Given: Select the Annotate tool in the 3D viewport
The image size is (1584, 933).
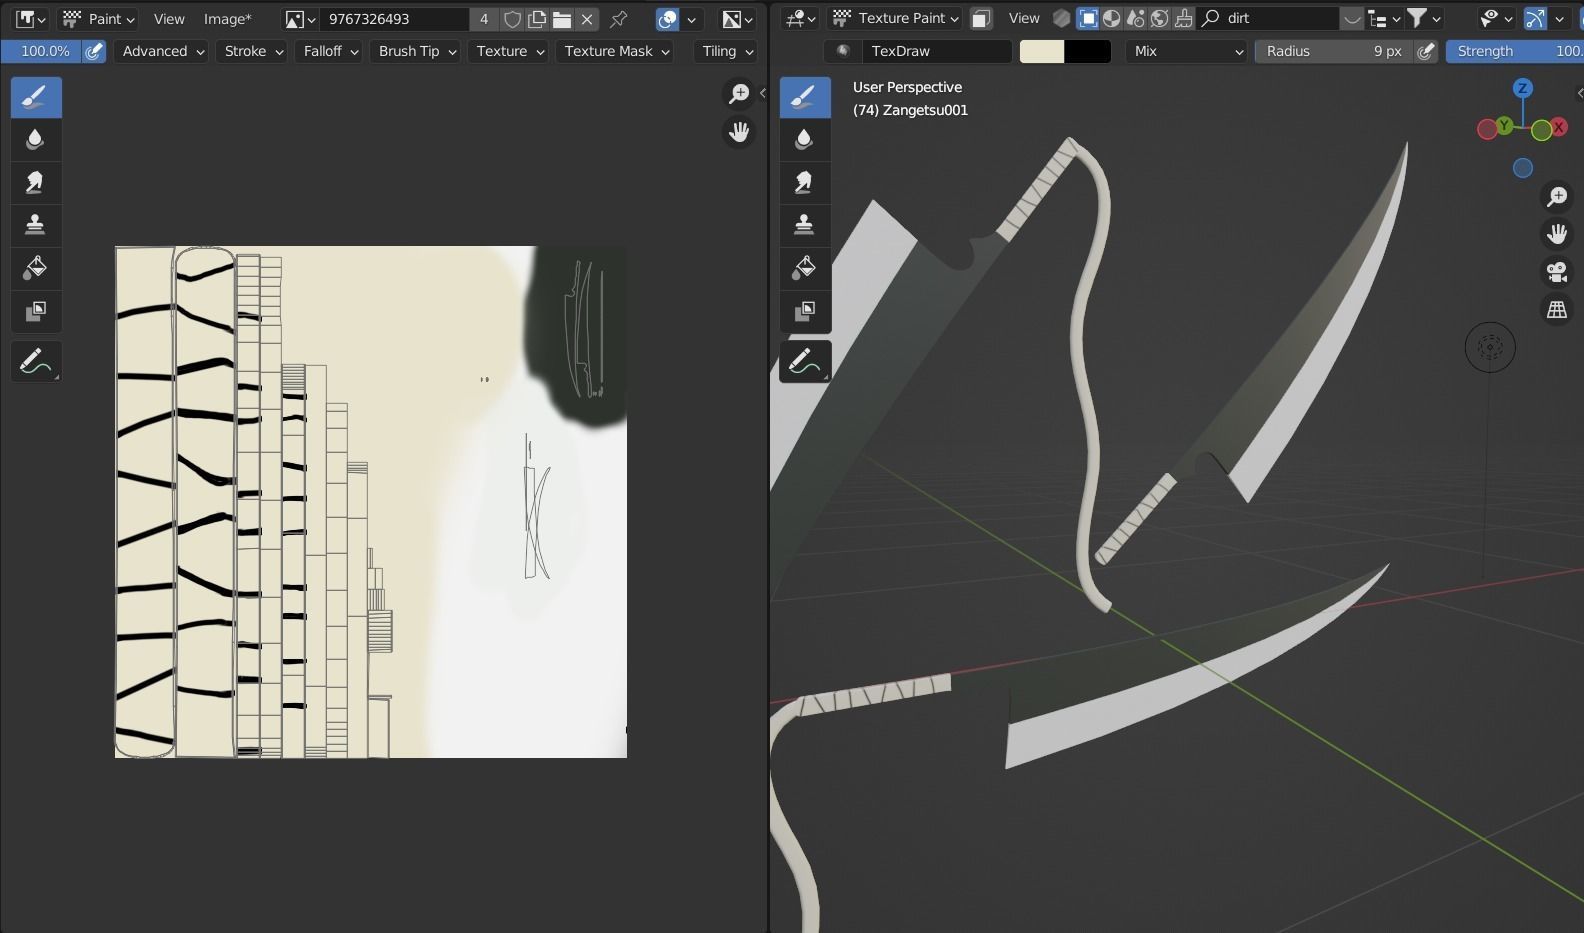Looking at the screenshot, I should pos(805,362).
